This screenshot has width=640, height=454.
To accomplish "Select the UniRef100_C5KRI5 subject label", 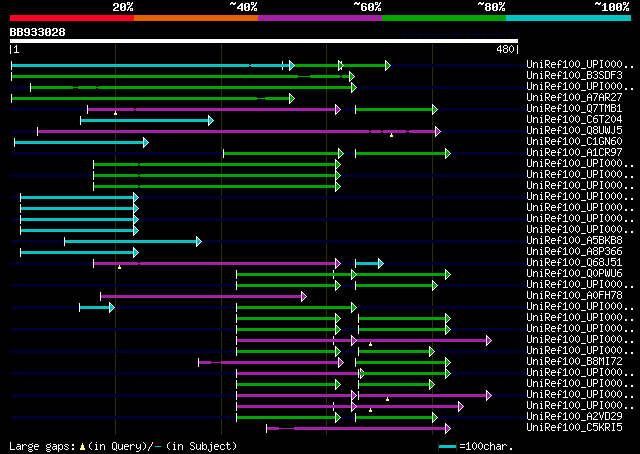I will [574, 427].
